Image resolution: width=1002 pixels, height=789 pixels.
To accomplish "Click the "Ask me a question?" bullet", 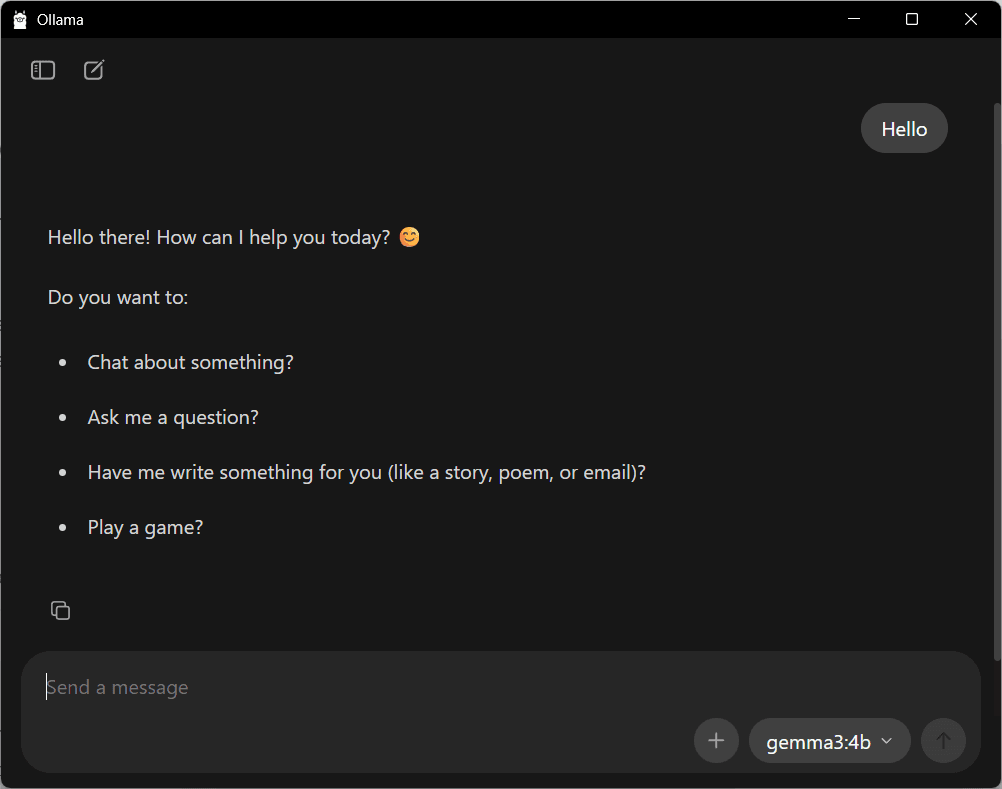I will point(173,417).
